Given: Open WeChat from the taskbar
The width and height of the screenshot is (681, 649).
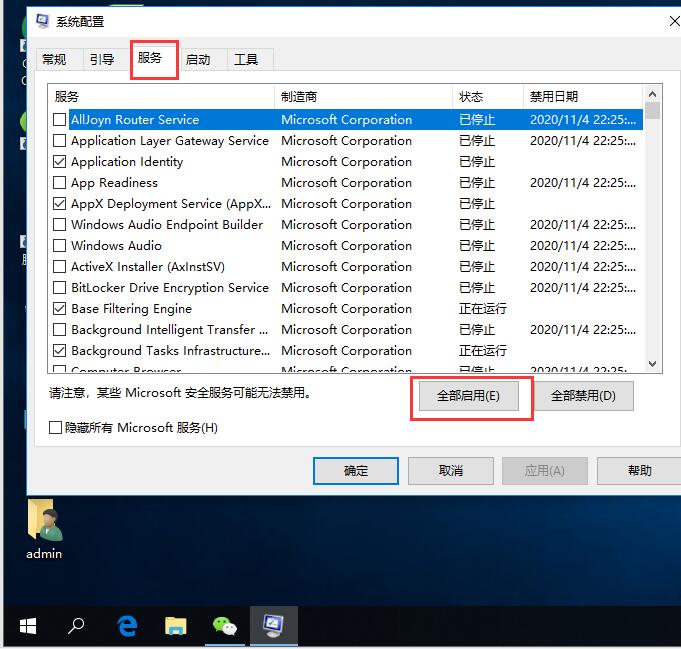Looking at the screenshot, I should pyautogui.click(x=225, y=626).
